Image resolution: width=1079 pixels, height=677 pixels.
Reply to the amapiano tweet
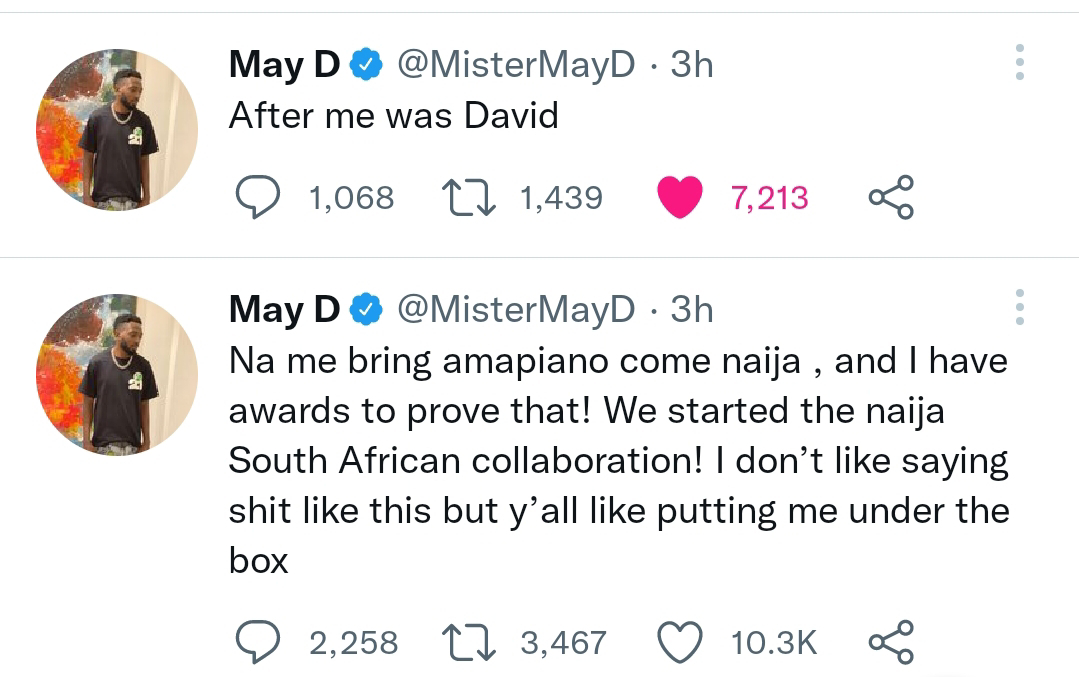pos(258,642)
